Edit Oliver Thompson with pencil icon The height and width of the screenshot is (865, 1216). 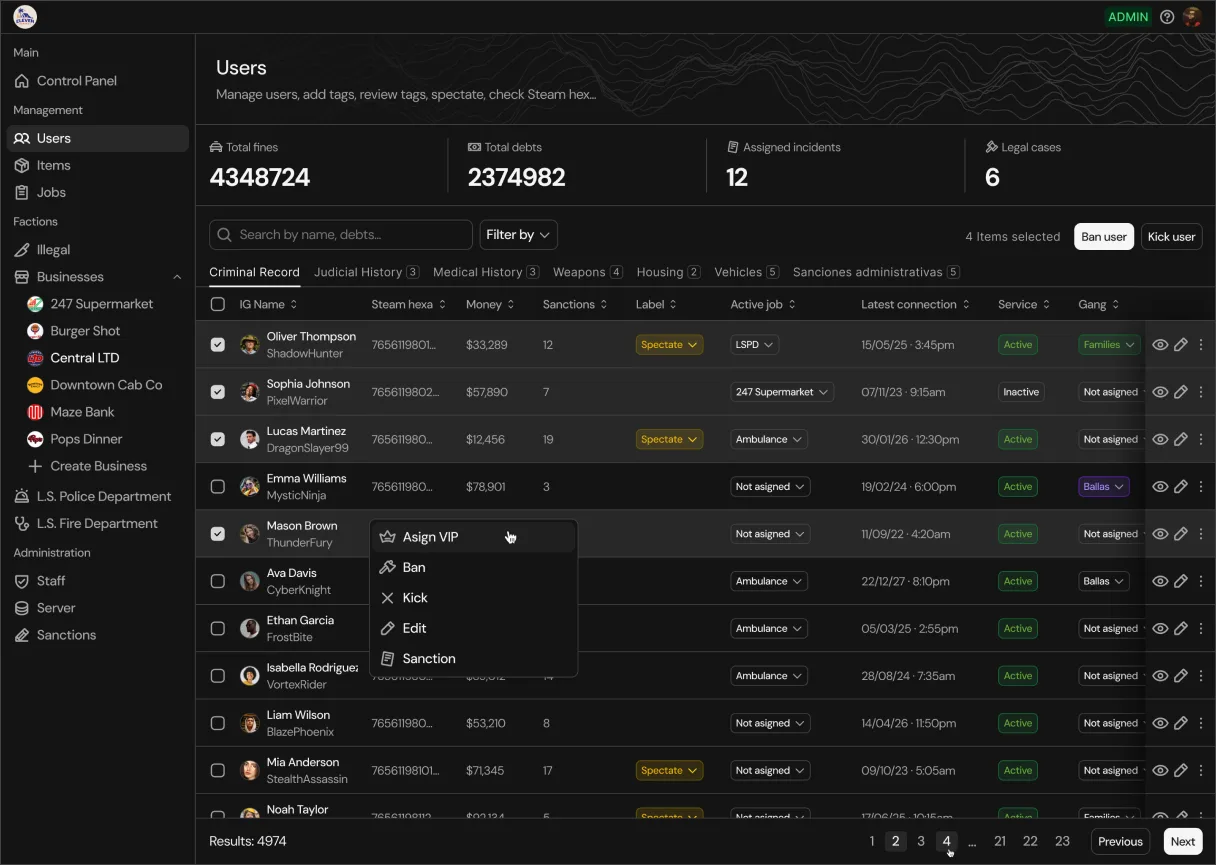1181,345
